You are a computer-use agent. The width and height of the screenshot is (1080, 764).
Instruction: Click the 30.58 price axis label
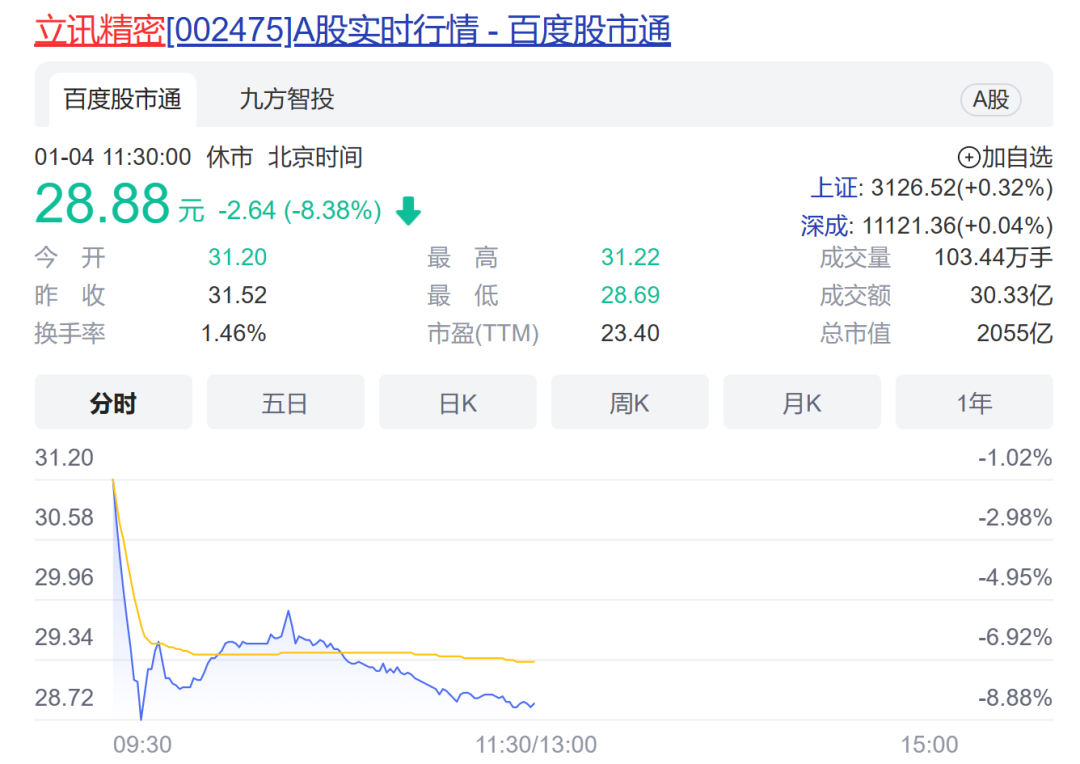(x=64, y=517)
